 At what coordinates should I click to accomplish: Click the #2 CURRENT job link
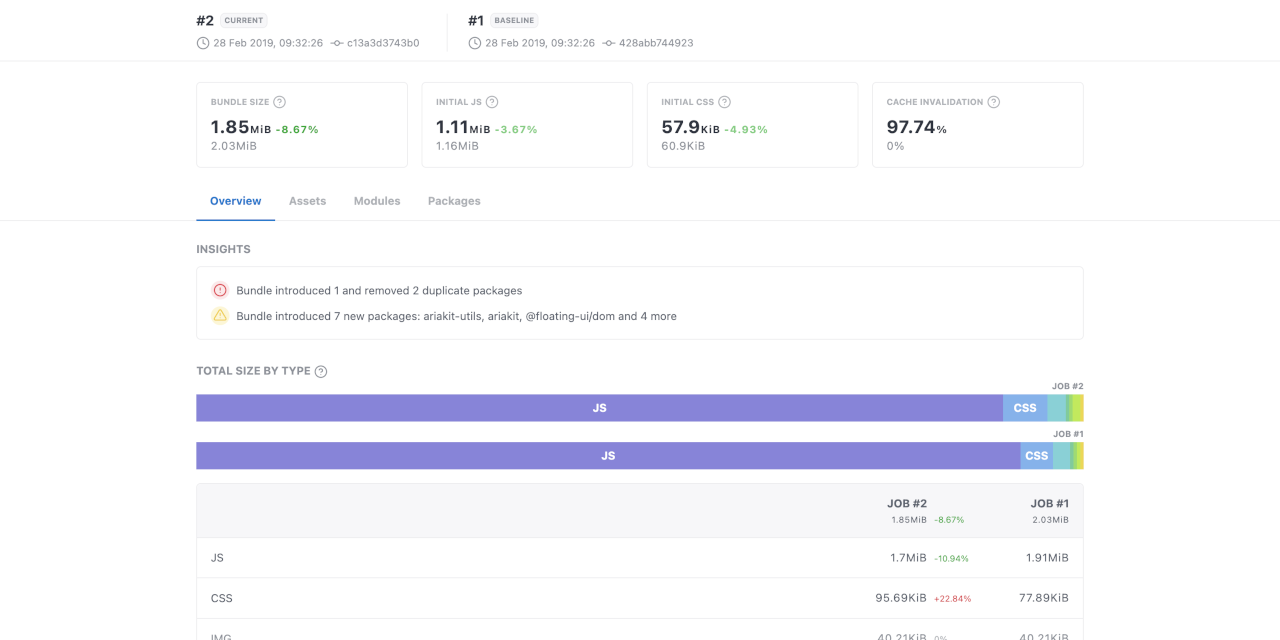coord(204,20)
